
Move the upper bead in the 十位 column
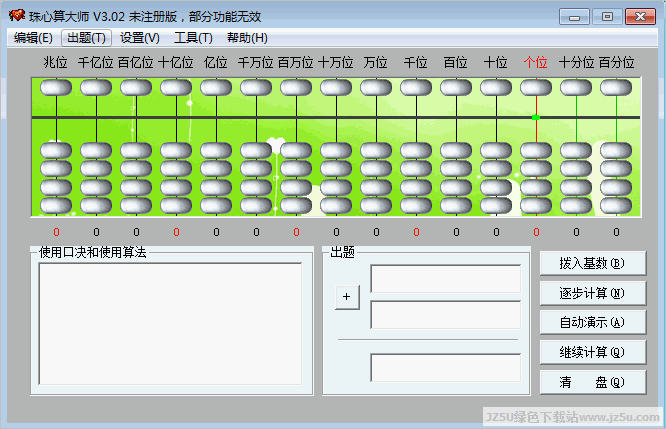[x=496, y=88]
